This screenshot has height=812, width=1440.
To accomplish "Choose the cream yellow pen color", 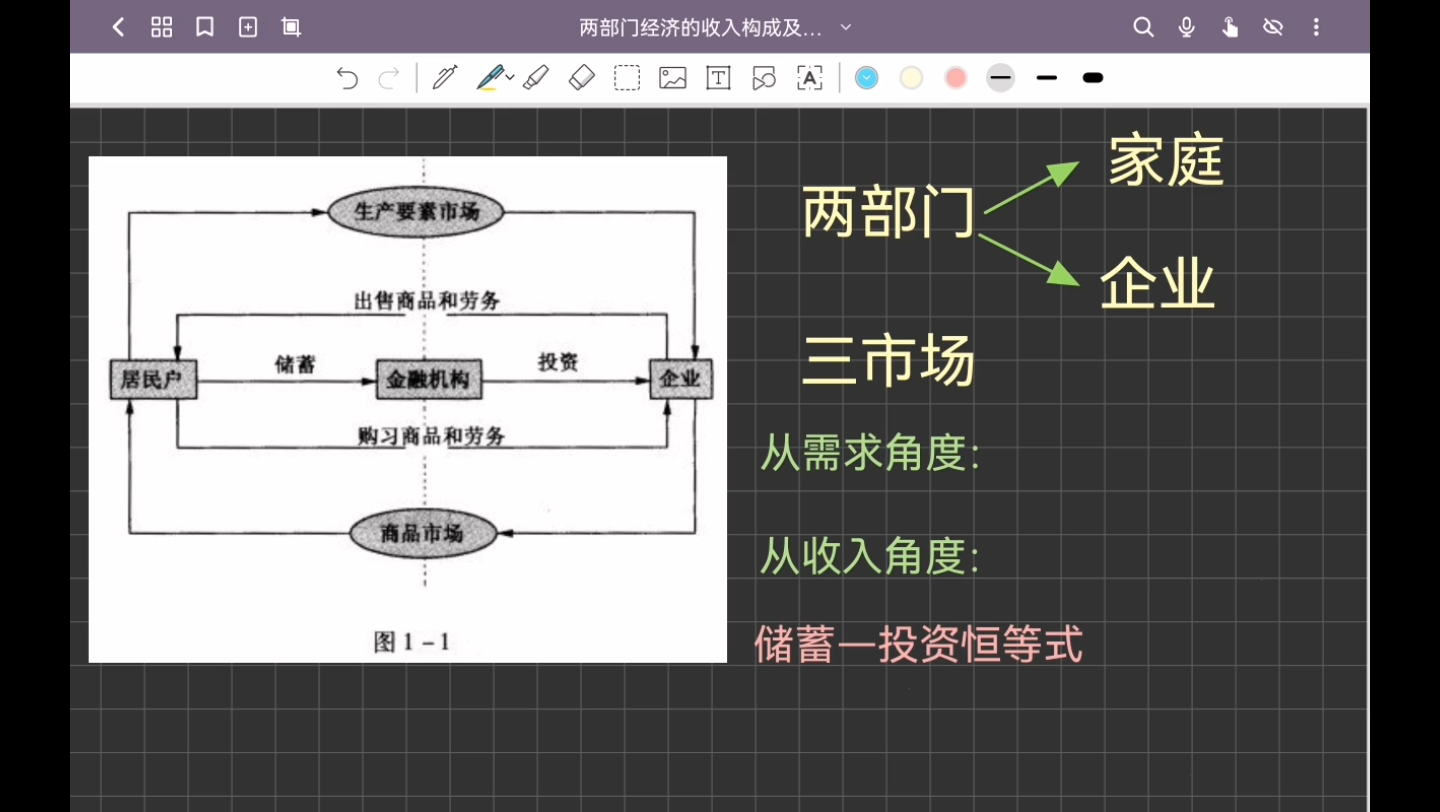I will (911, 78).
